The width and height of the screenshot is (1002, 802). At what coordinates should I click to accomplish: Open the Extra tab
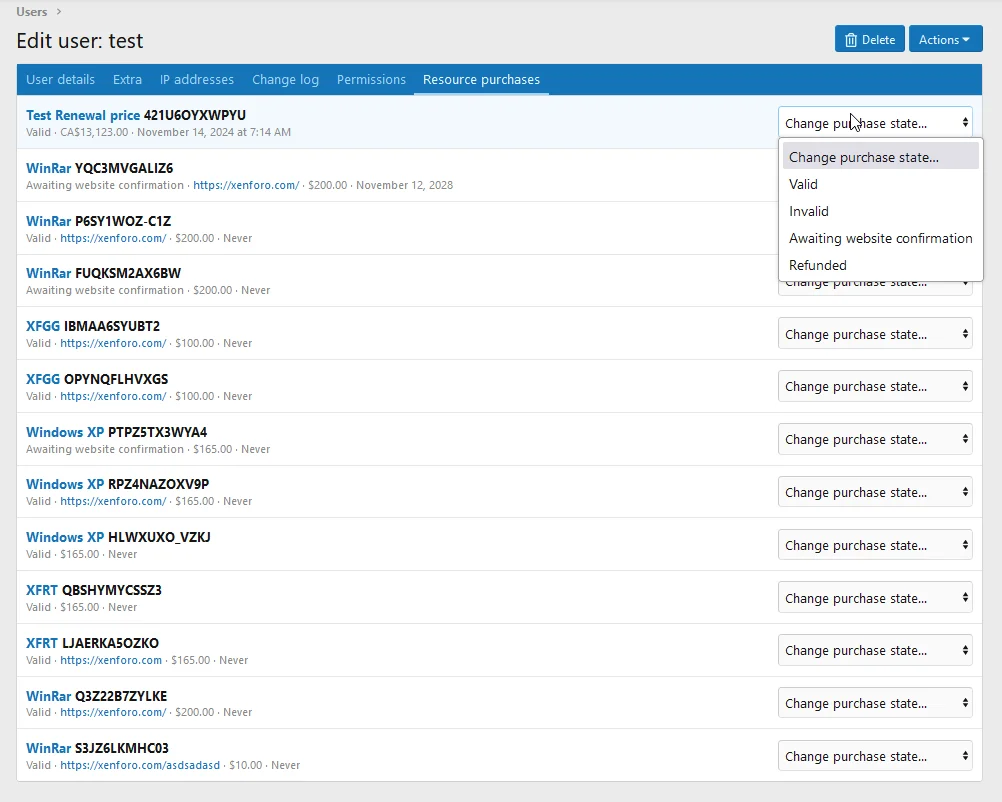(127, 80)
